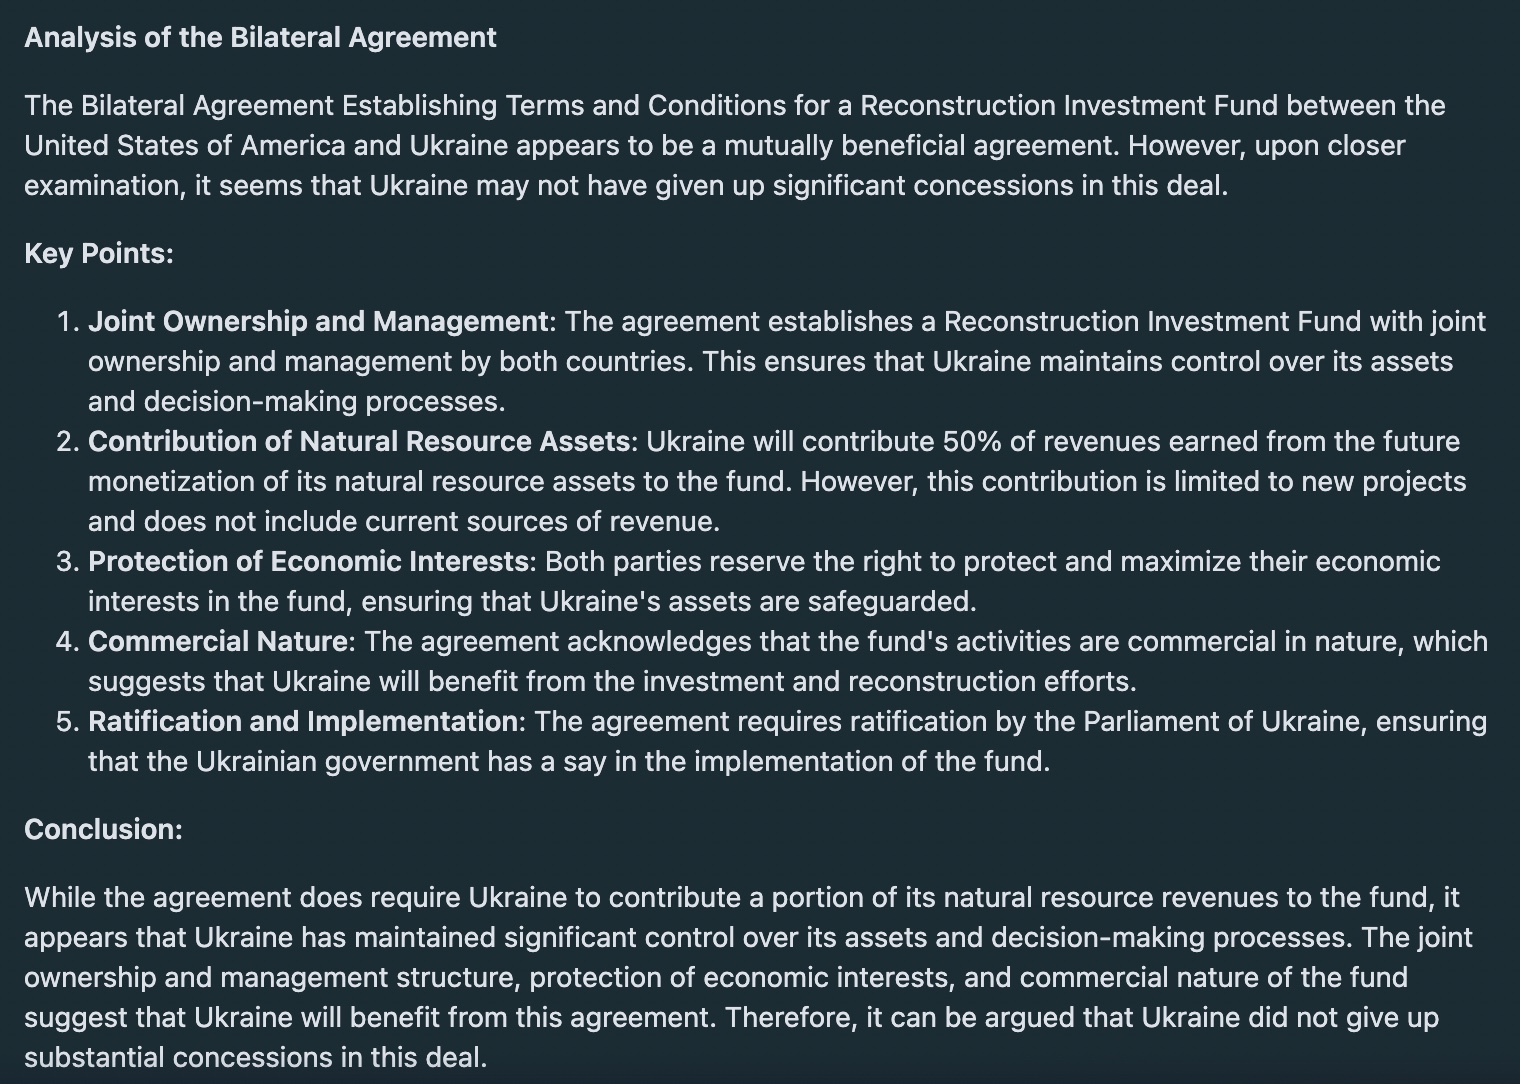The height and width of the screenshot is (1084, 1520).
Task: Click the line beginning 'suggests that Ukraine will benefit'
Action: point(612,682)
